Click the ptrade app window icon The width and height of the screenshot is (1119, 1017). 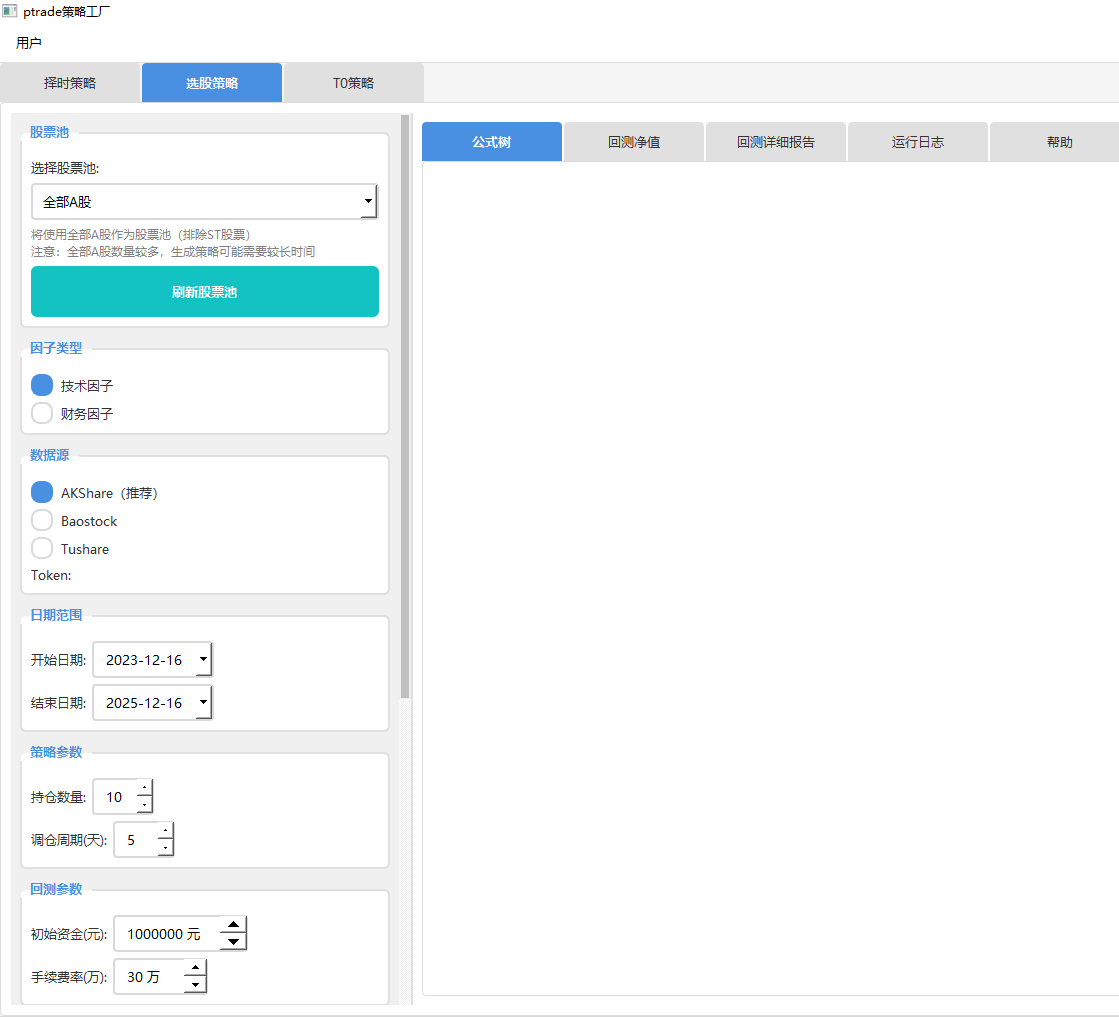tap(9, 11)
